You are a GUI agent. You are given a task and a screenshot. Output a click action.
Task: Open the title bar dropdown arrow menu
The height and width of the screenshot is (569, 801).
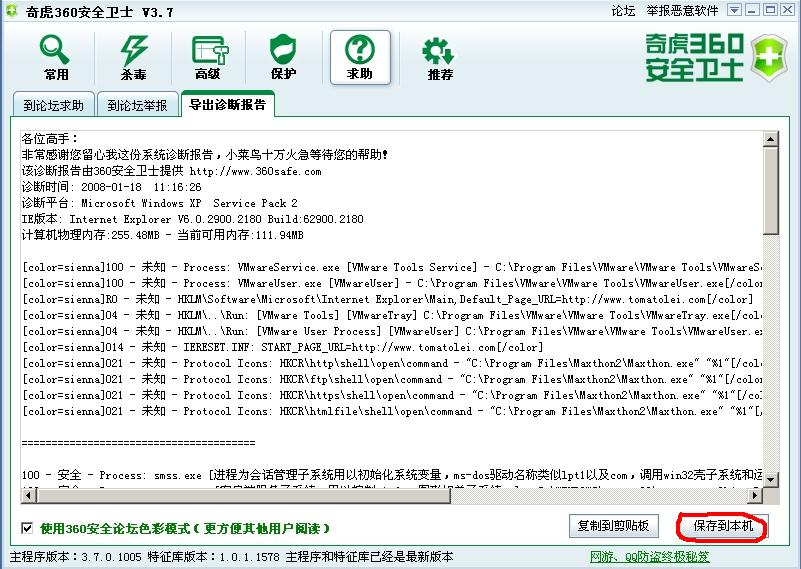coord(734,10)
